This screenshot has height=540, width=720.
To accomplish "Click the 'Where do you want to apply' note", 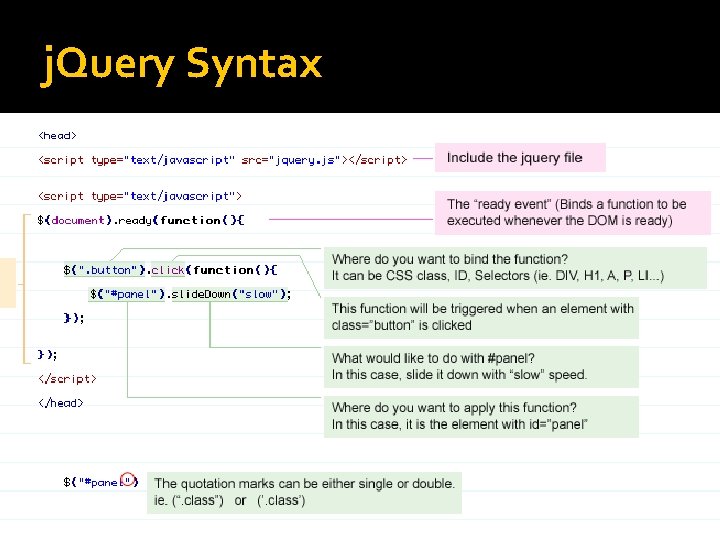I will coord(481,416).
